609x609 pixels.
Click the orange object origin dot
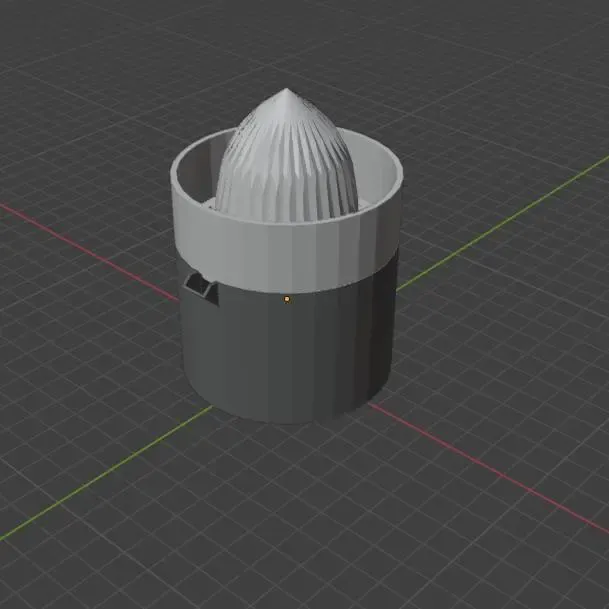(287, 299)
